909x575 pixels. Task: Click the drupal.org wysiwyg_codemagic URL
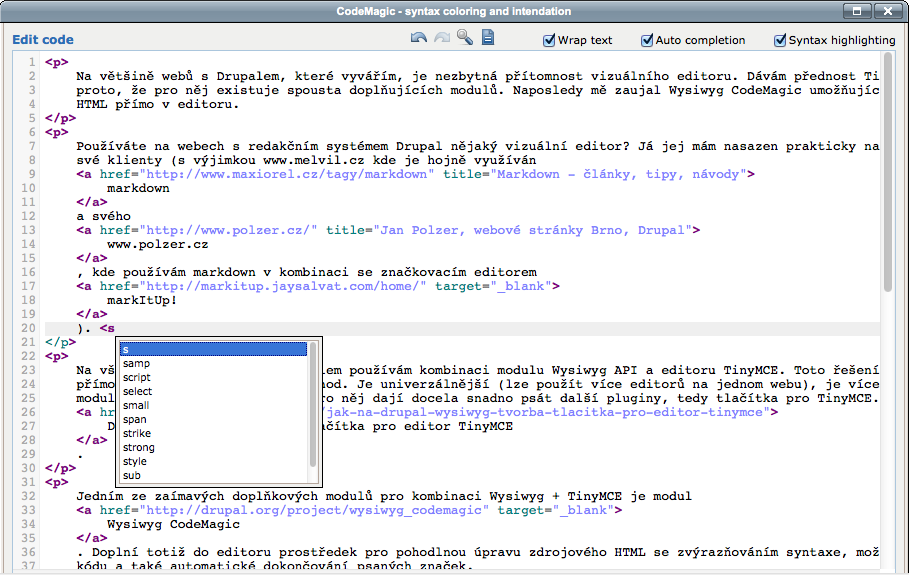[314, 510]
